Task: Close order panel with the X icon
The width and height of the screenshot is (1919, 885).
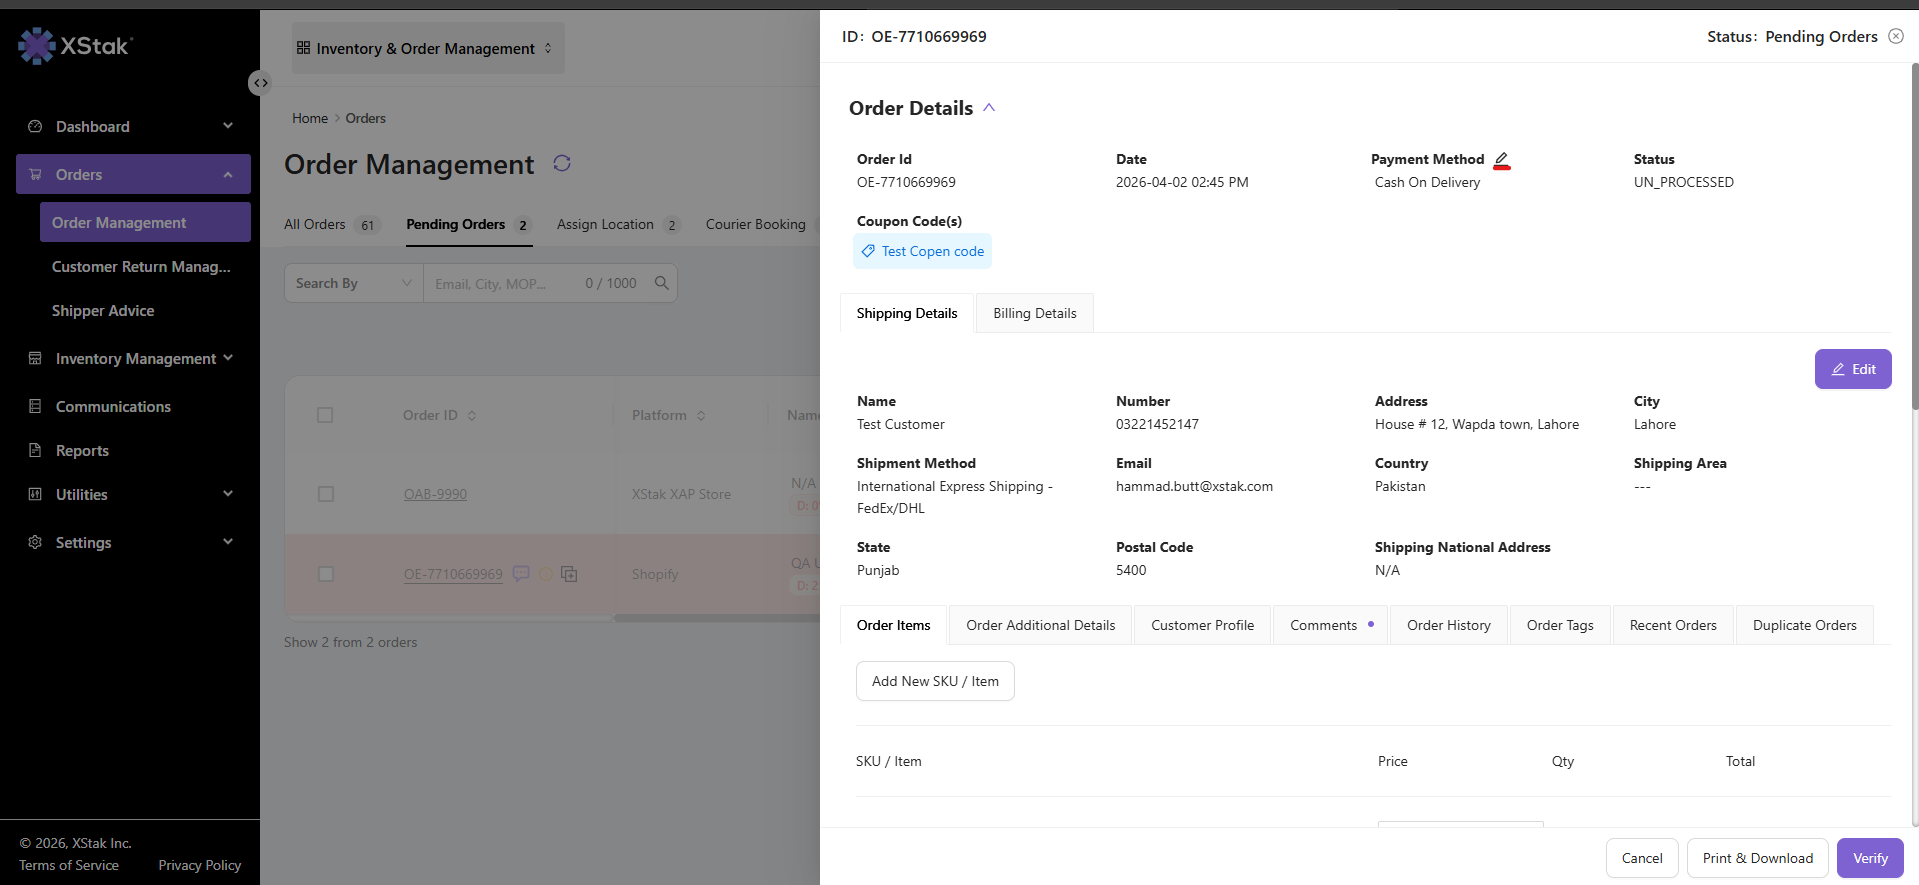Action: [1896, 36]
